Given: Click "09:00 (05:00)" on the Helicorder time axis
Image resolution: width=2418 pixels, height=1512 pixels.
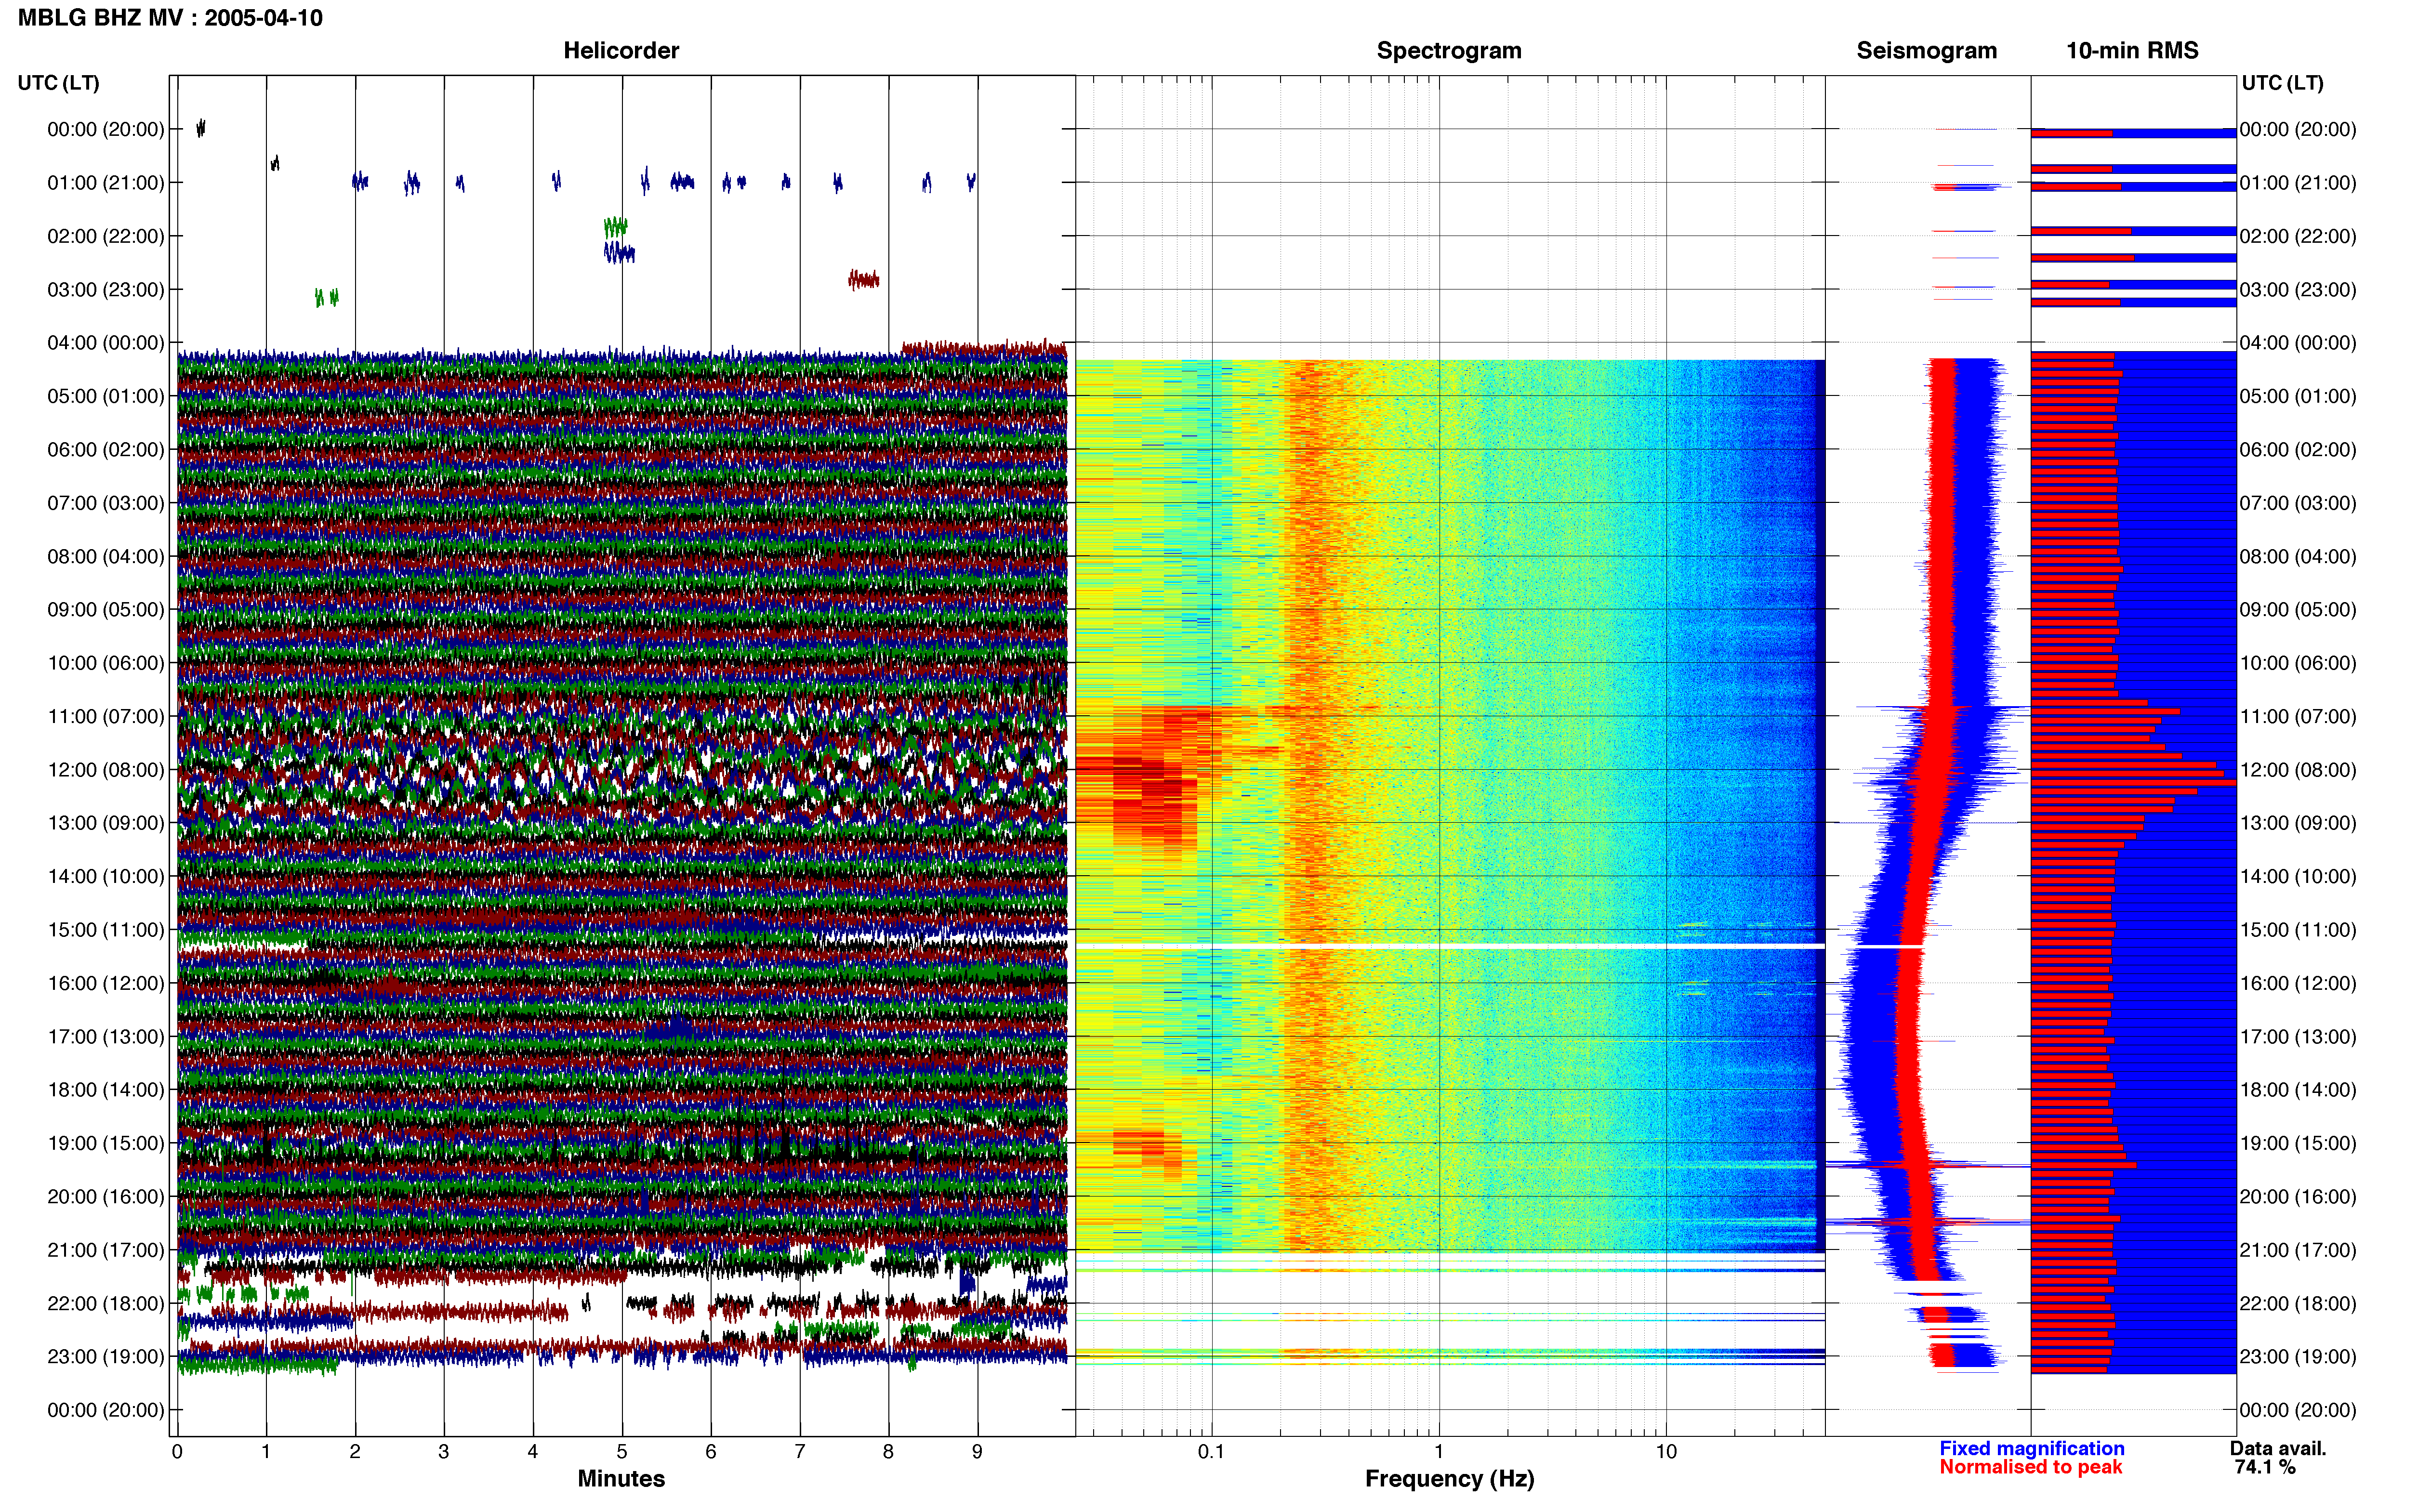Looking at the screenshot, I should (106, 610).
